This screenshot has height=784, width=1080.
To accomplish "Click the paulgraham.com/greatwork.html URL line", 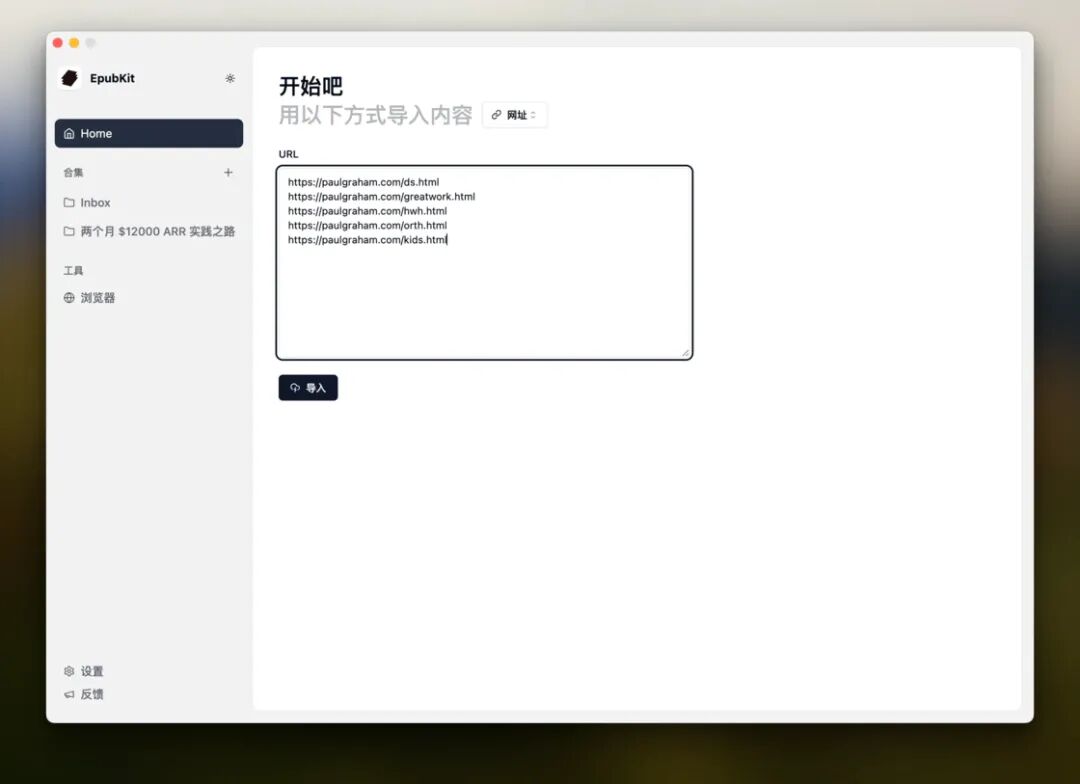I will click(x=382, y=196).
